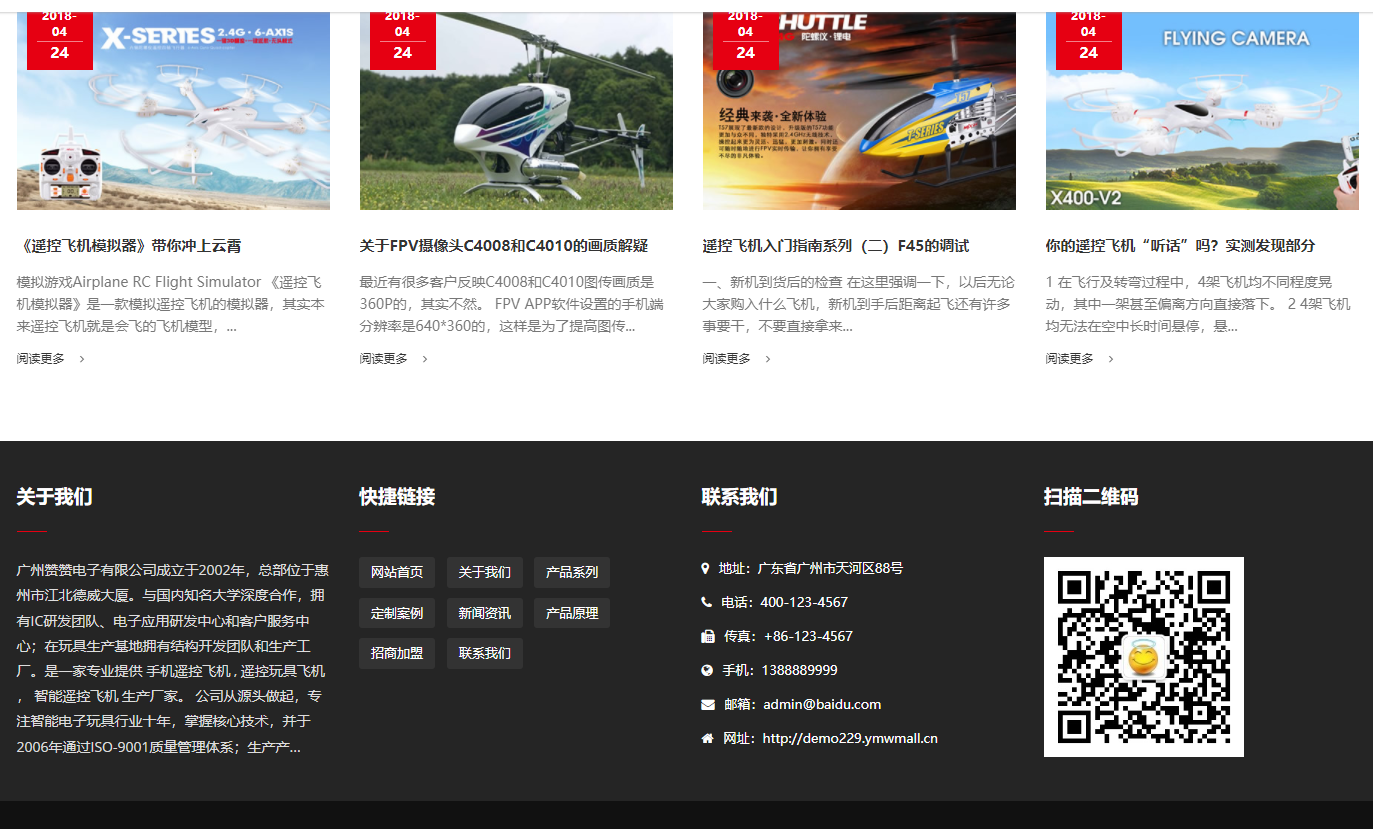
Task: Open 产品系列 quick link
Action: pos(572,572)
